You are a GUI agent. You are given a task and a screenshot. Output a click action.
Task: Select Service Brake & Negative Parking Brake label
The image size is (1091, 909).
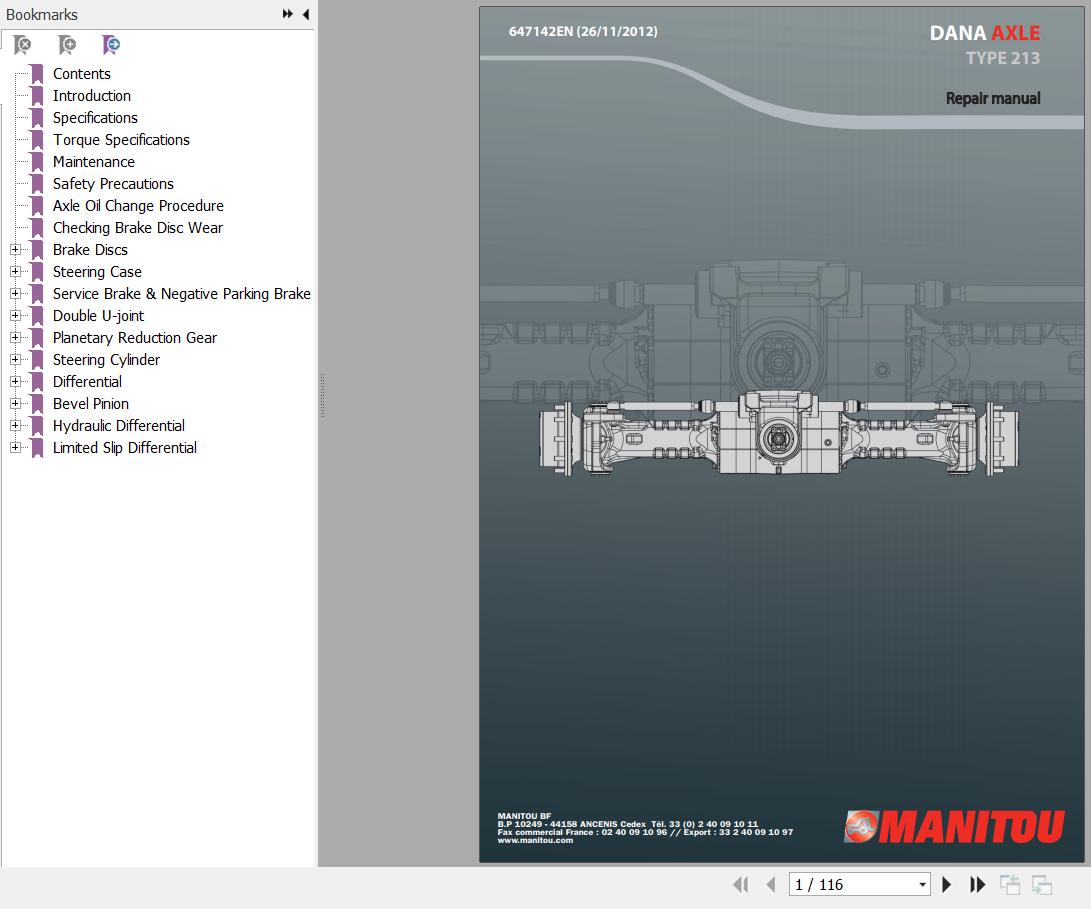point(182,294)
